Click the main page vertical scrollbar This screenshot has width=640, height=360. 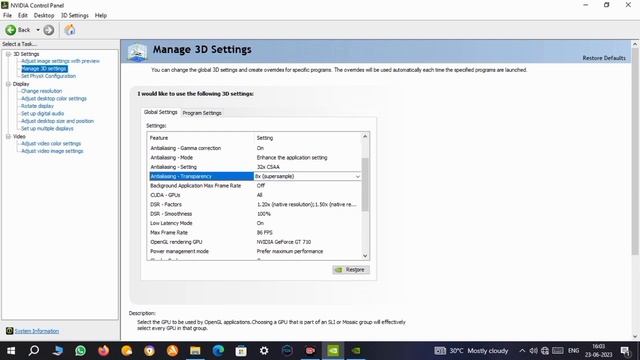pyautogui.click(x=635, y=151)
